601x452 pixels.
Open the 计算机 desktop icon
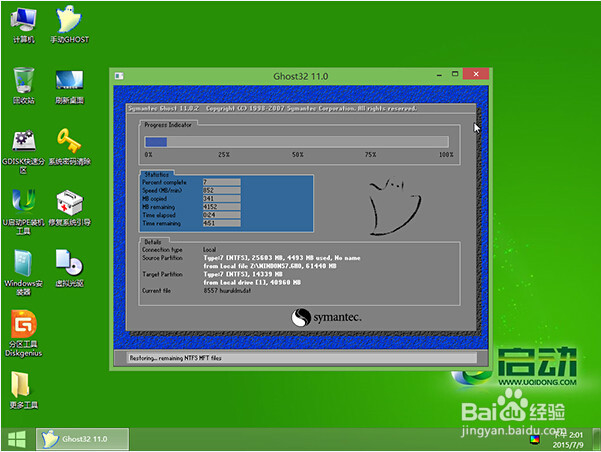[24, 26]
